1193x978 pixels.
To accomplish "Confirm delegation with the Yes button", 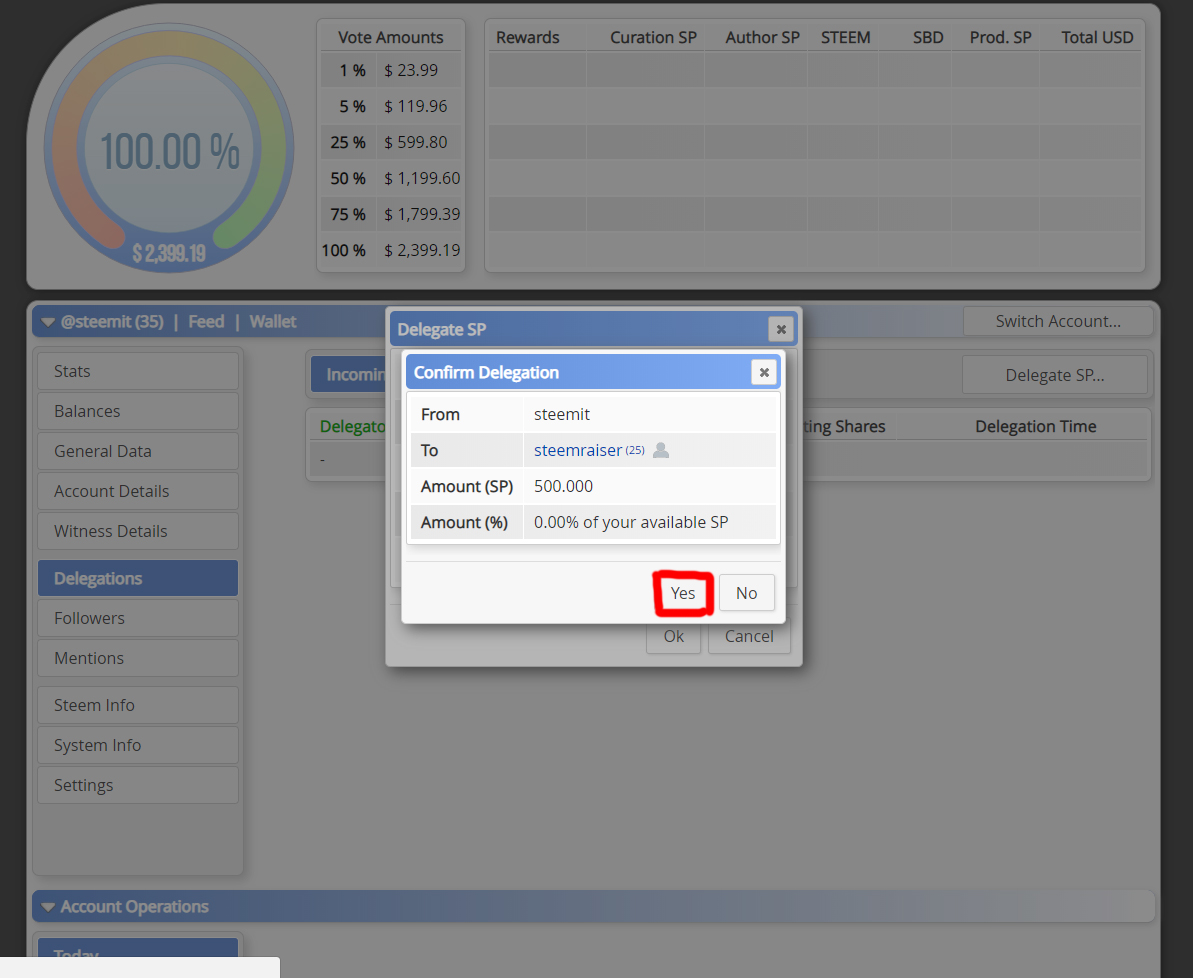I will tap(682, 593).
